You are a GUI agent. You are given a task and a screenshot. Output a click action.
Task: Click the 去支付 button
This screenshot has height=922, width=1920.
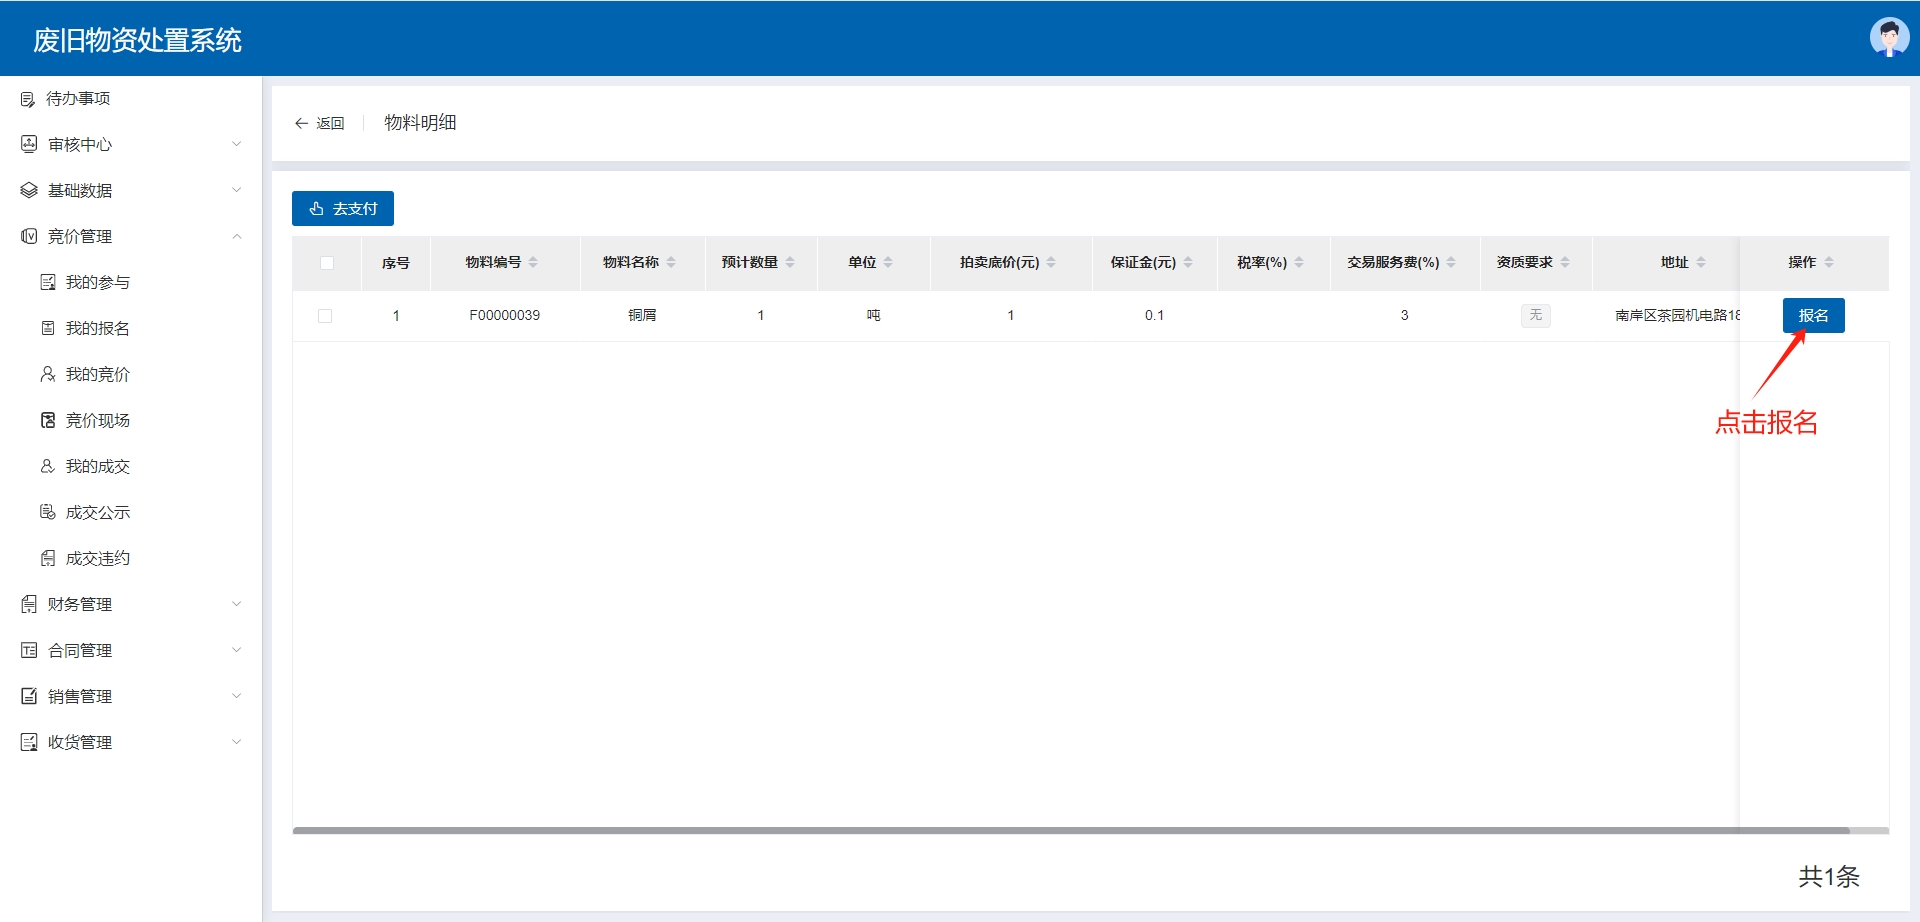(x=343, y=208)
